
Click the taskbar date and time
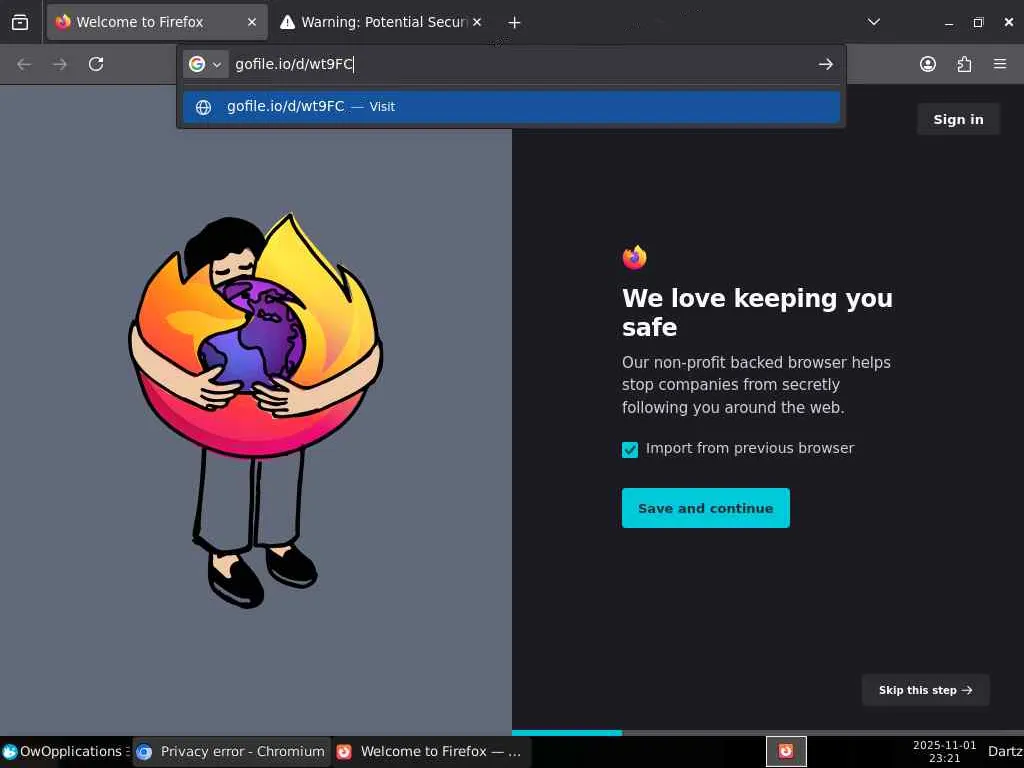pyautogui.click(x=944, y=752)
